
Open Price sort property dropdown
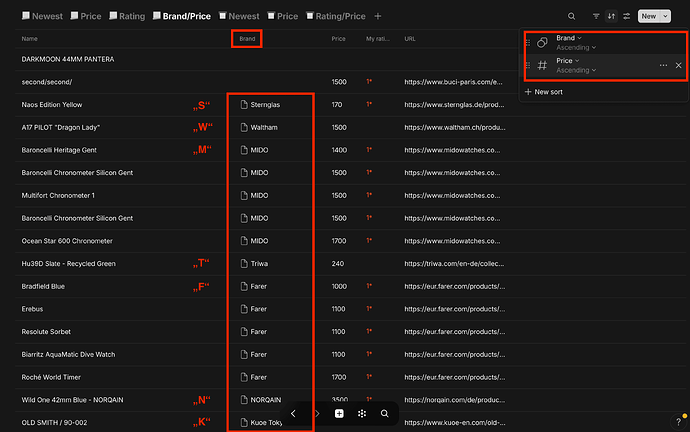click(x=568, y=61)
